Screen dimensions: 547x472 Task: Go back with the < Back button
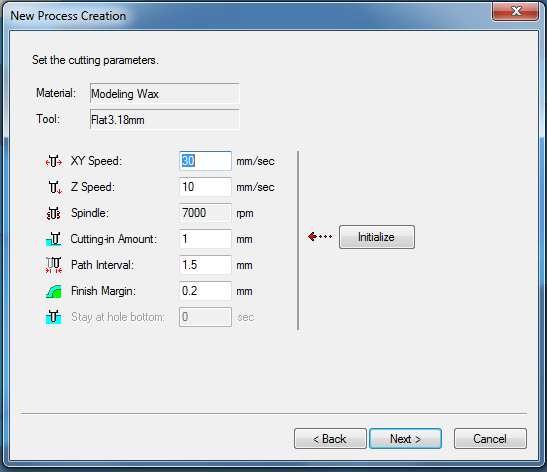[330, 439]
